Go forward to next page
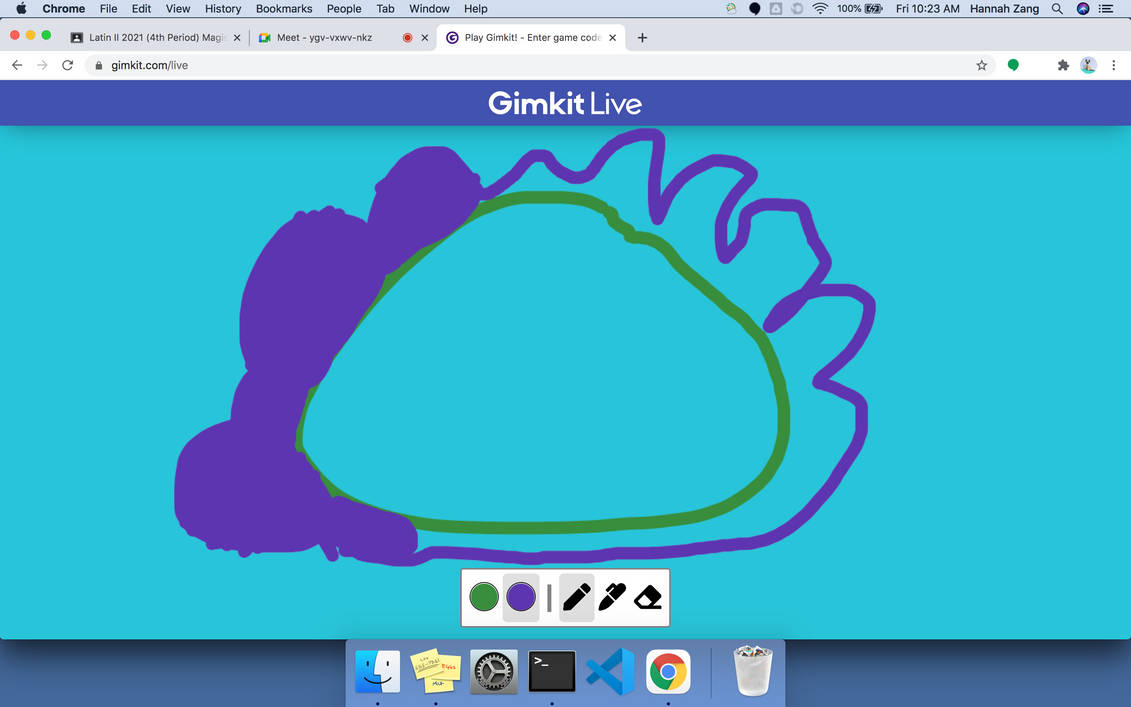The image size is (1131, 707). [x=43, y=65]
